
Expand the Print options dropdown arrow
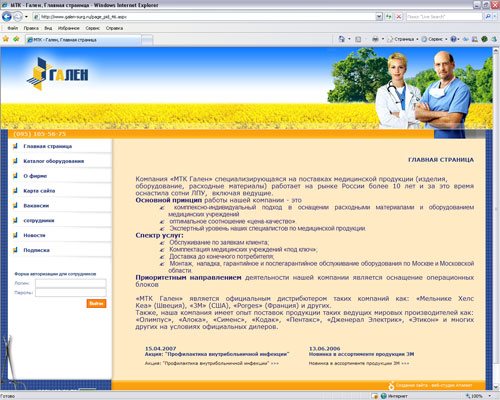[383, 39]
